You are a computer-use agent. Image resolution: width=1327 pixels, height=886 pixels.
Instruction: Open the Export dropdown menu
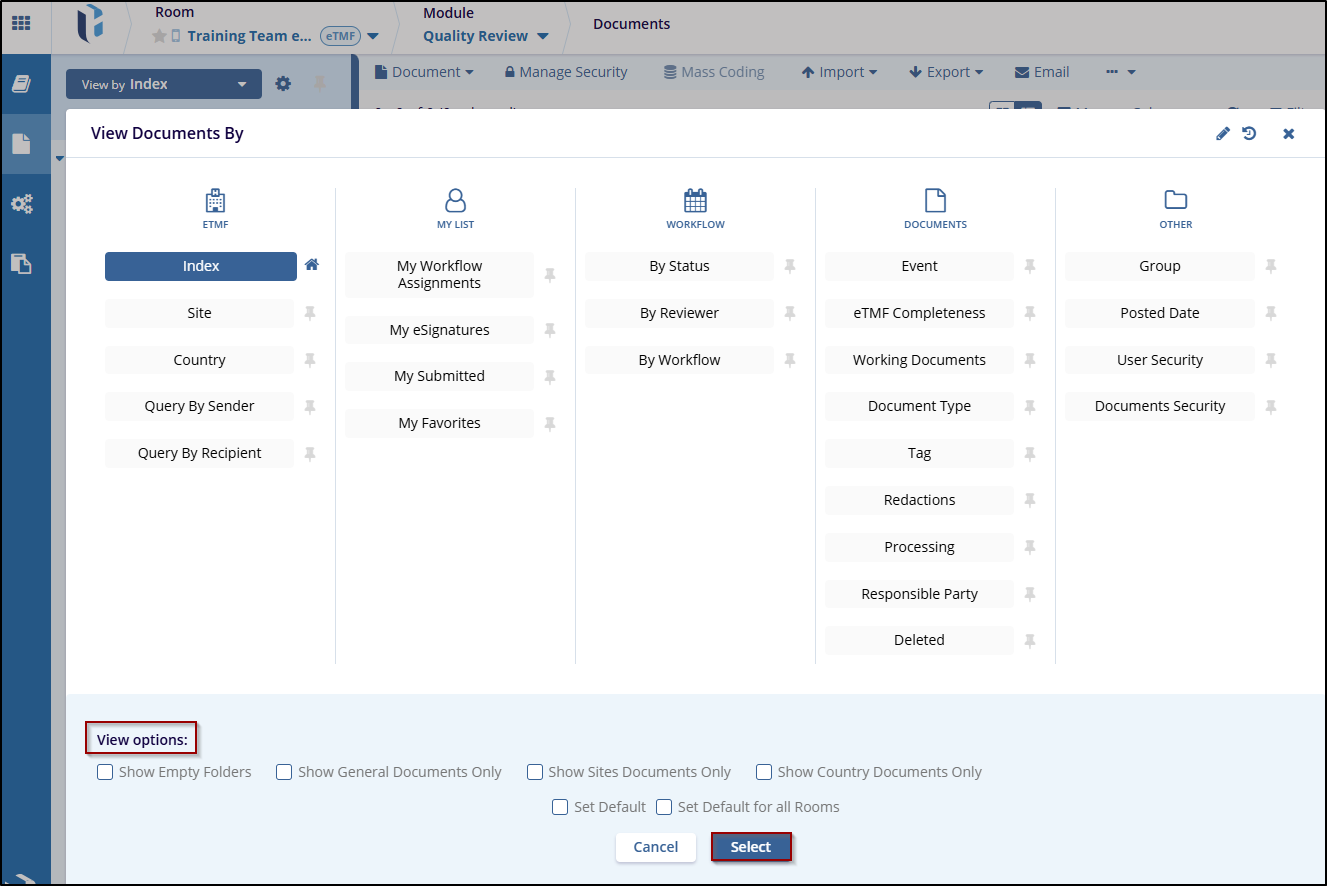tap(945, 72)
